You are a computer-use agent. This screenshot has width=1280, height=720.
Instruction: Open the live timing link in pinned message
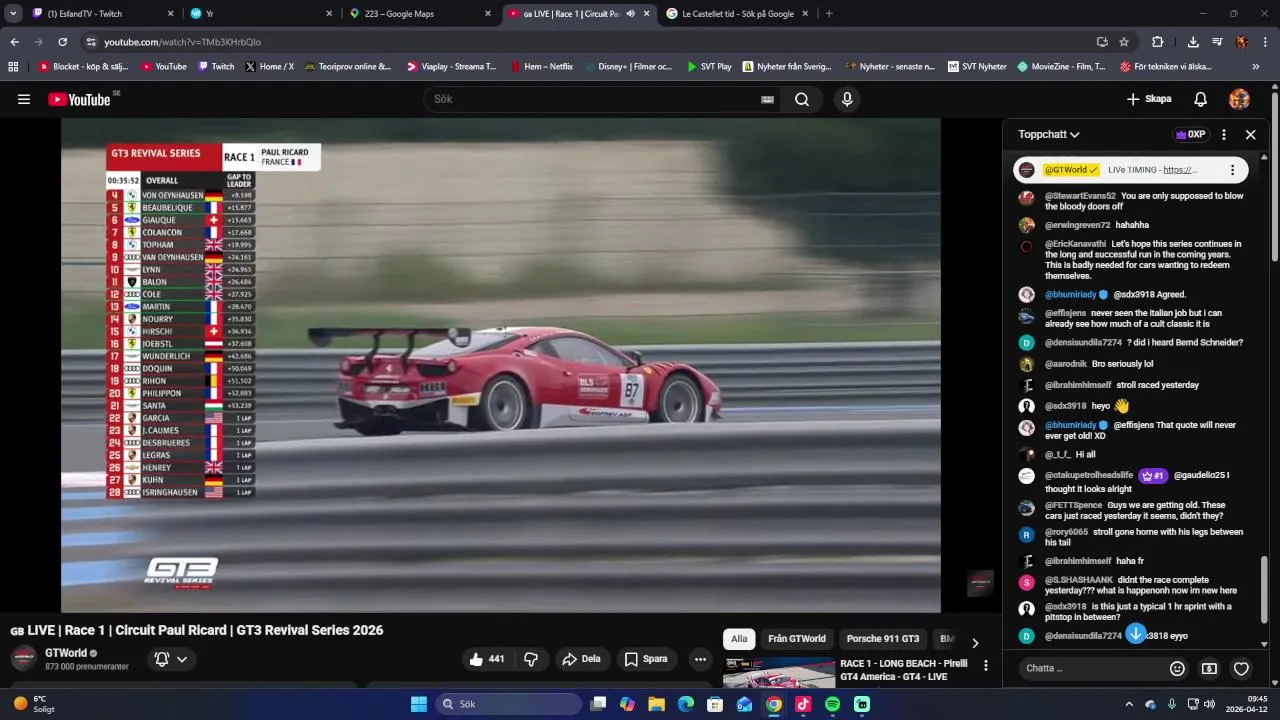click(x=1180, y=170)
